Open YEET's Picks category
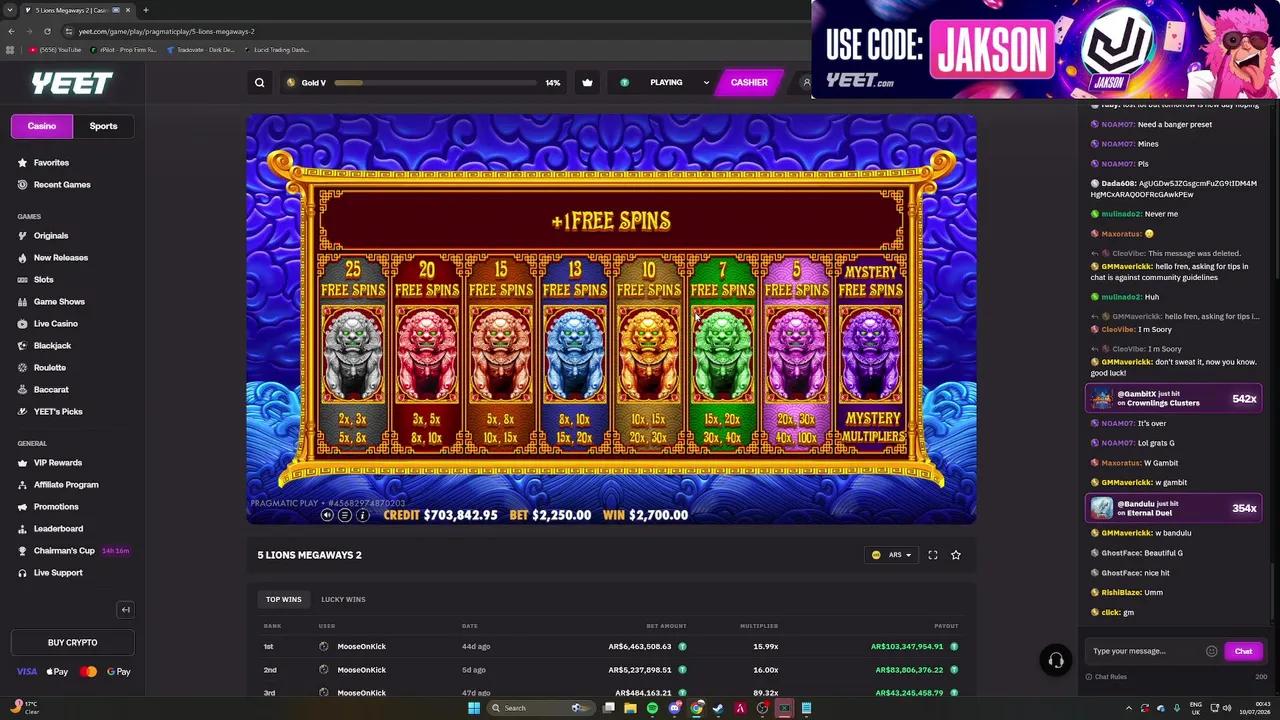Screen dimensions: 1280x720 tap(58, 411)
